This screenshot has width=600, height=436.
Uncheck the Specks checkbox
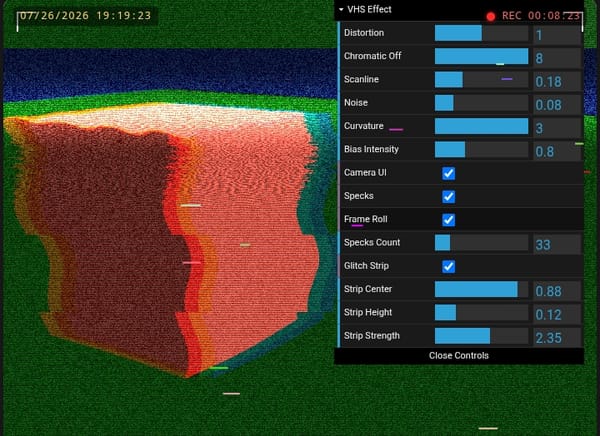click(448, 197)
